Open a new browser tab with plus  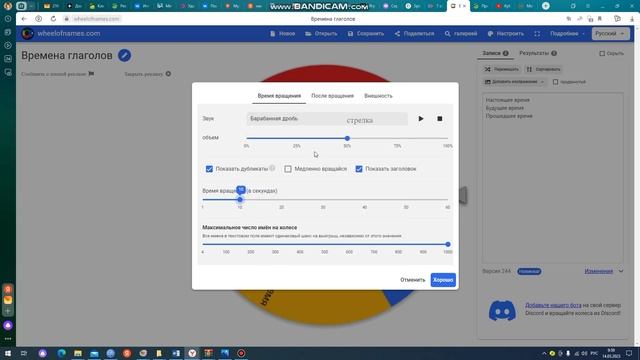tap(546, 6)
